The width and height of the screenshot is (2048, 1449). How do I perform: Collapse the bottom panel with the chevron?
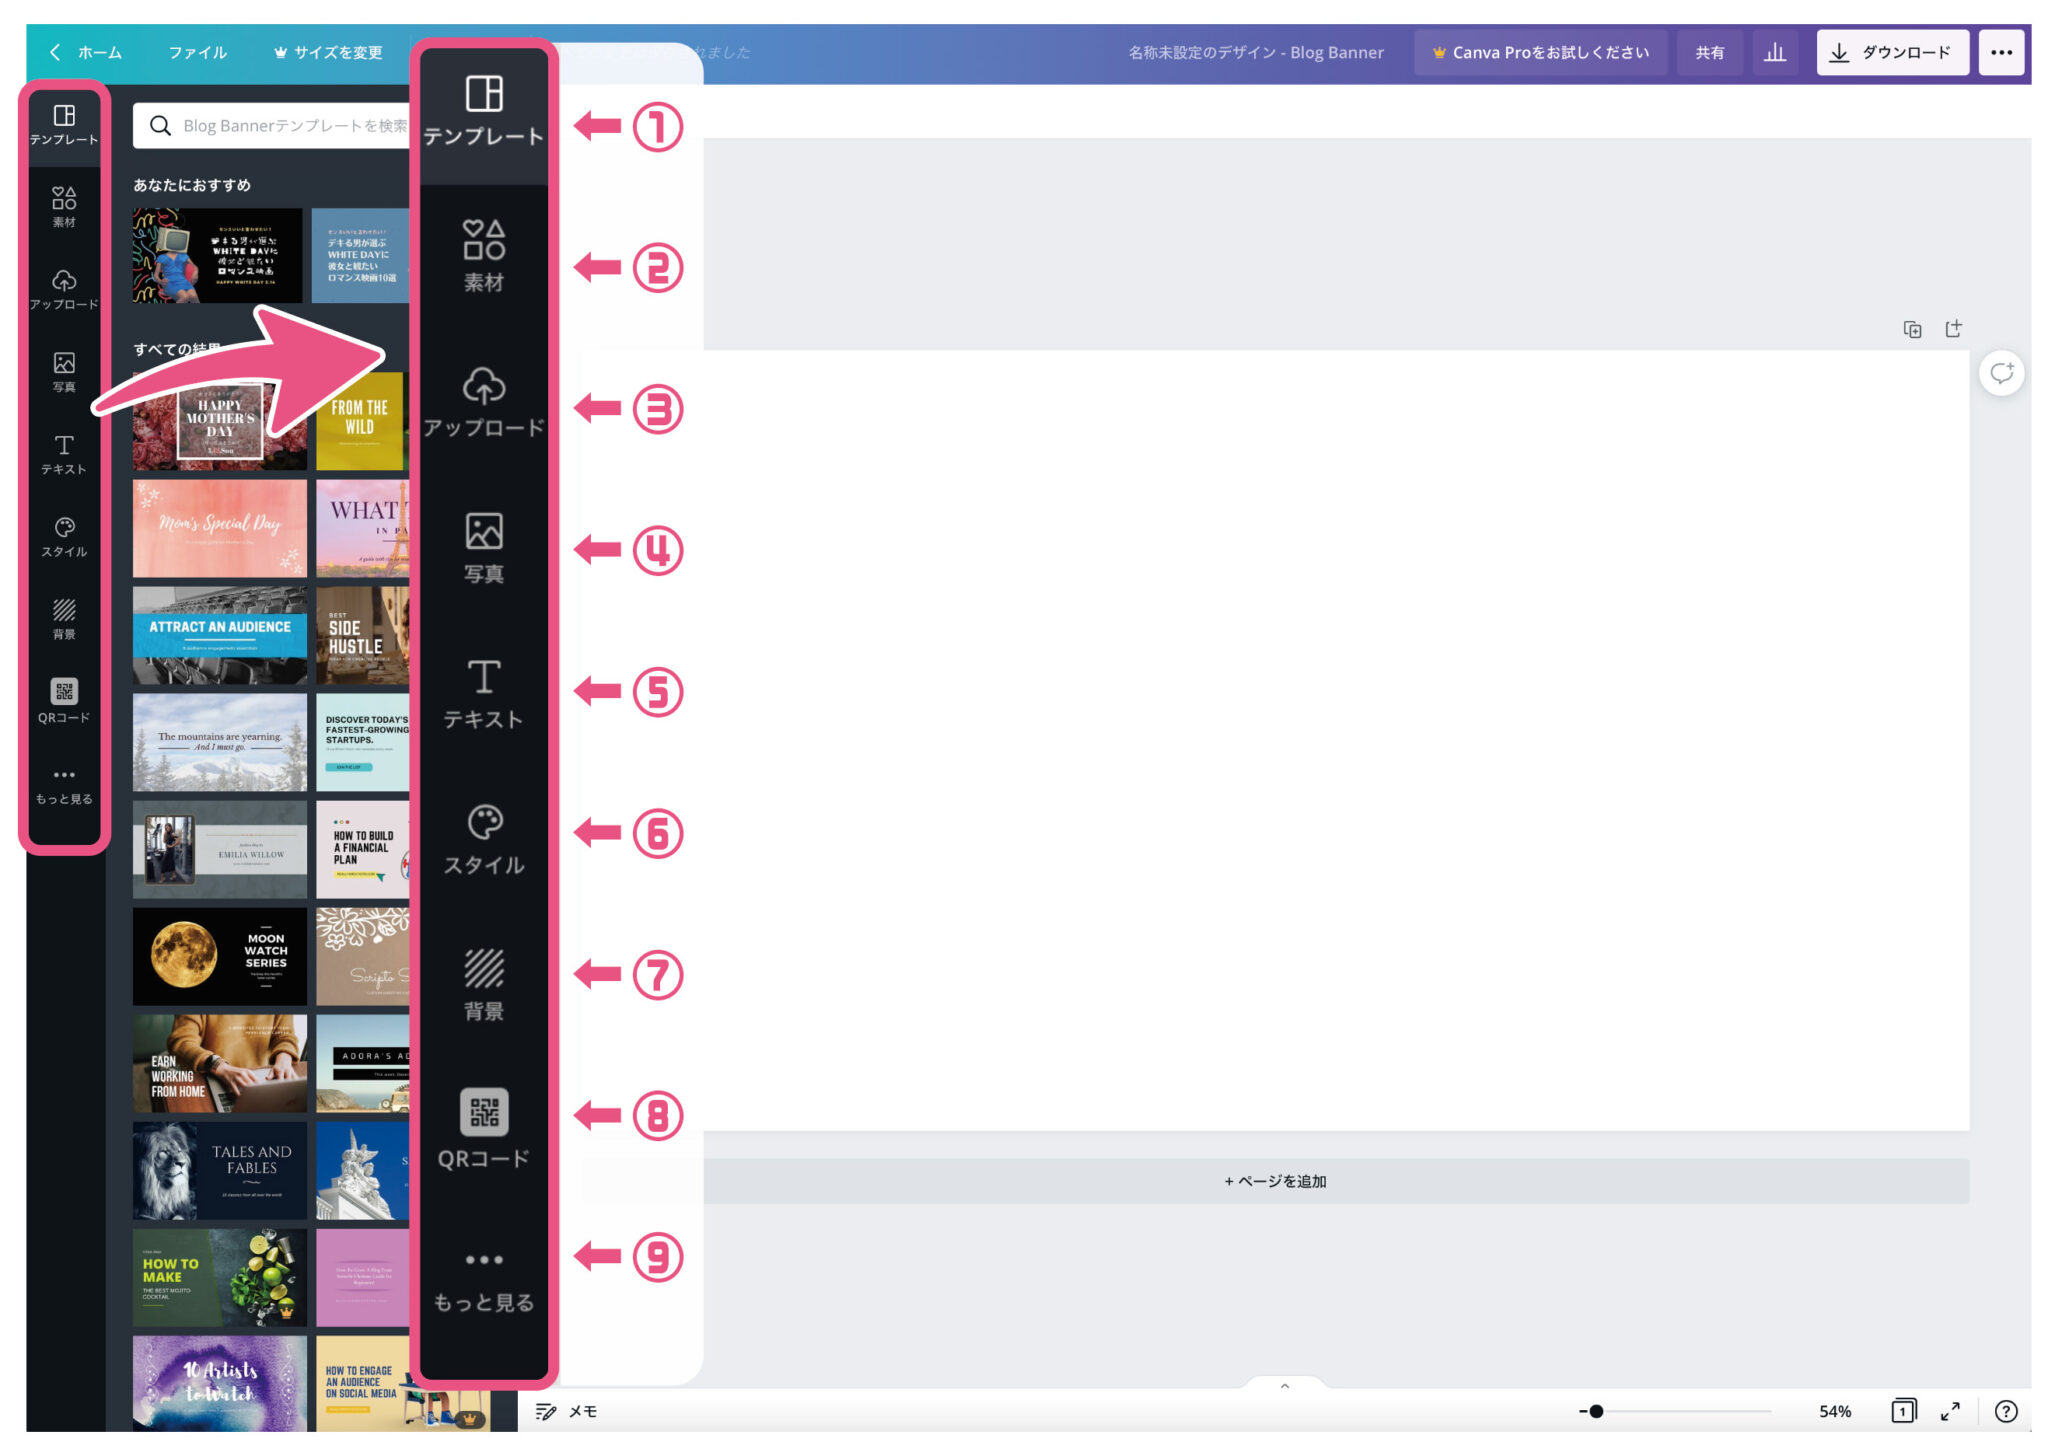(1284, 1386)
